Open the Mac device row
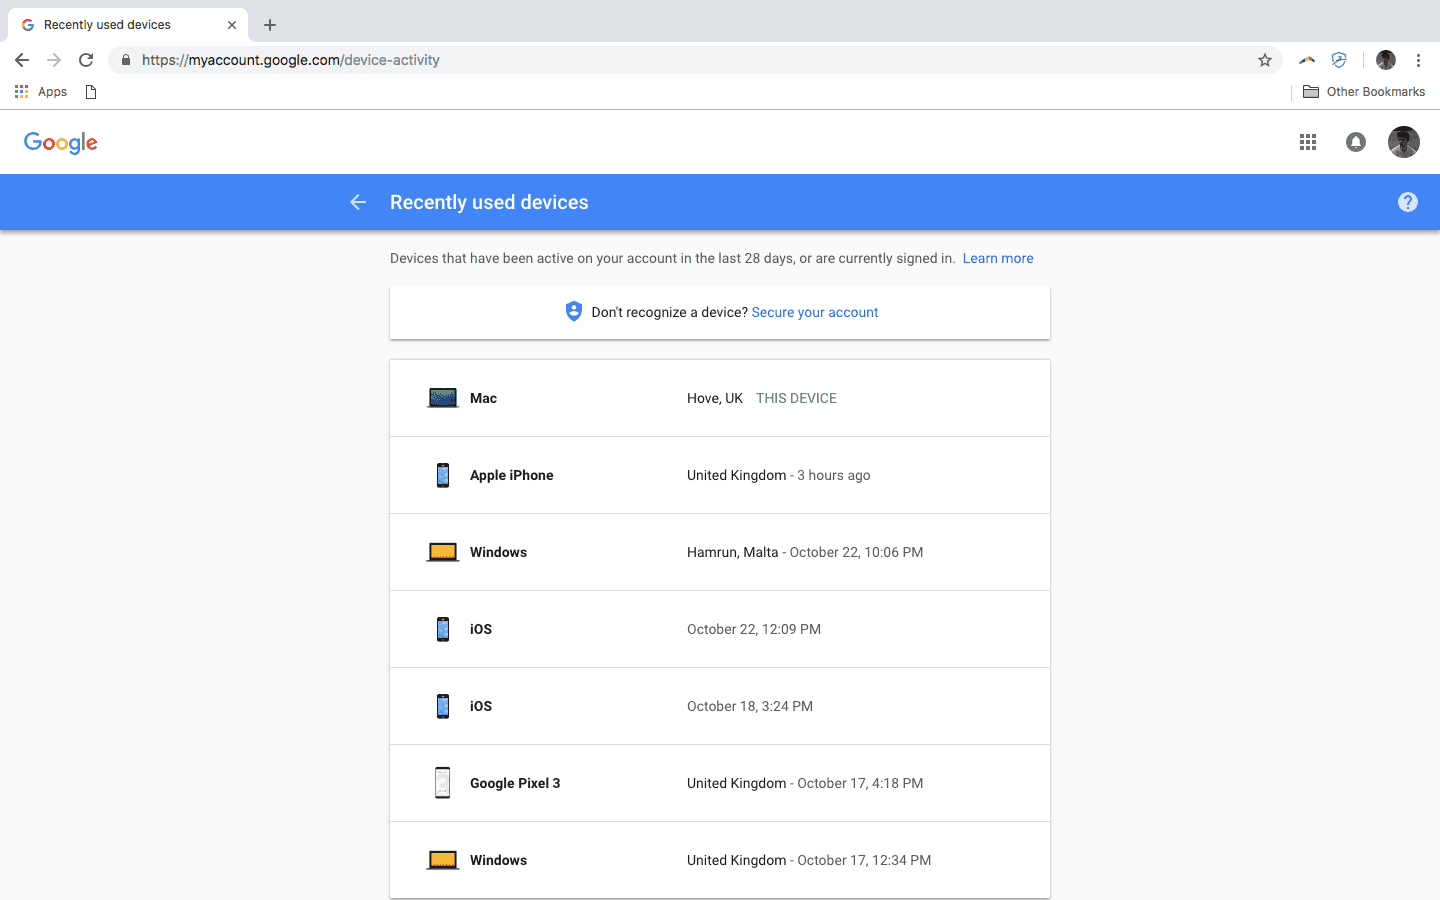1440x900 pixels. click(x=720, y=398)
